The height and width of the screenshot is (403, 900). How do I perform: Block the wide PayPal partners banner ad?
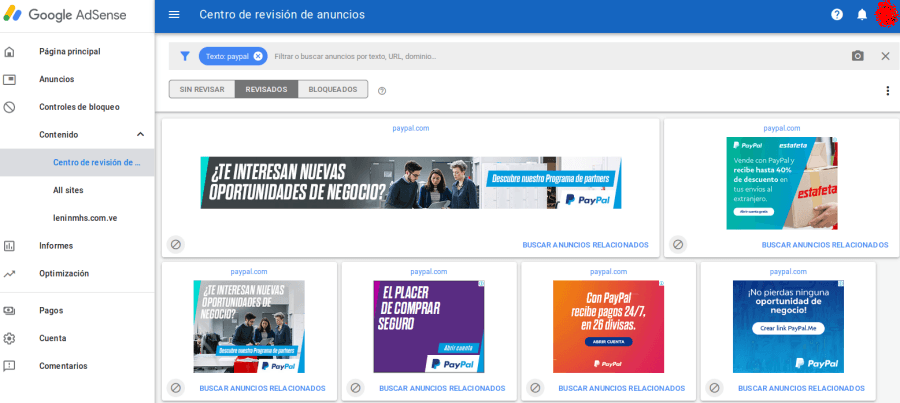point(176,245)
